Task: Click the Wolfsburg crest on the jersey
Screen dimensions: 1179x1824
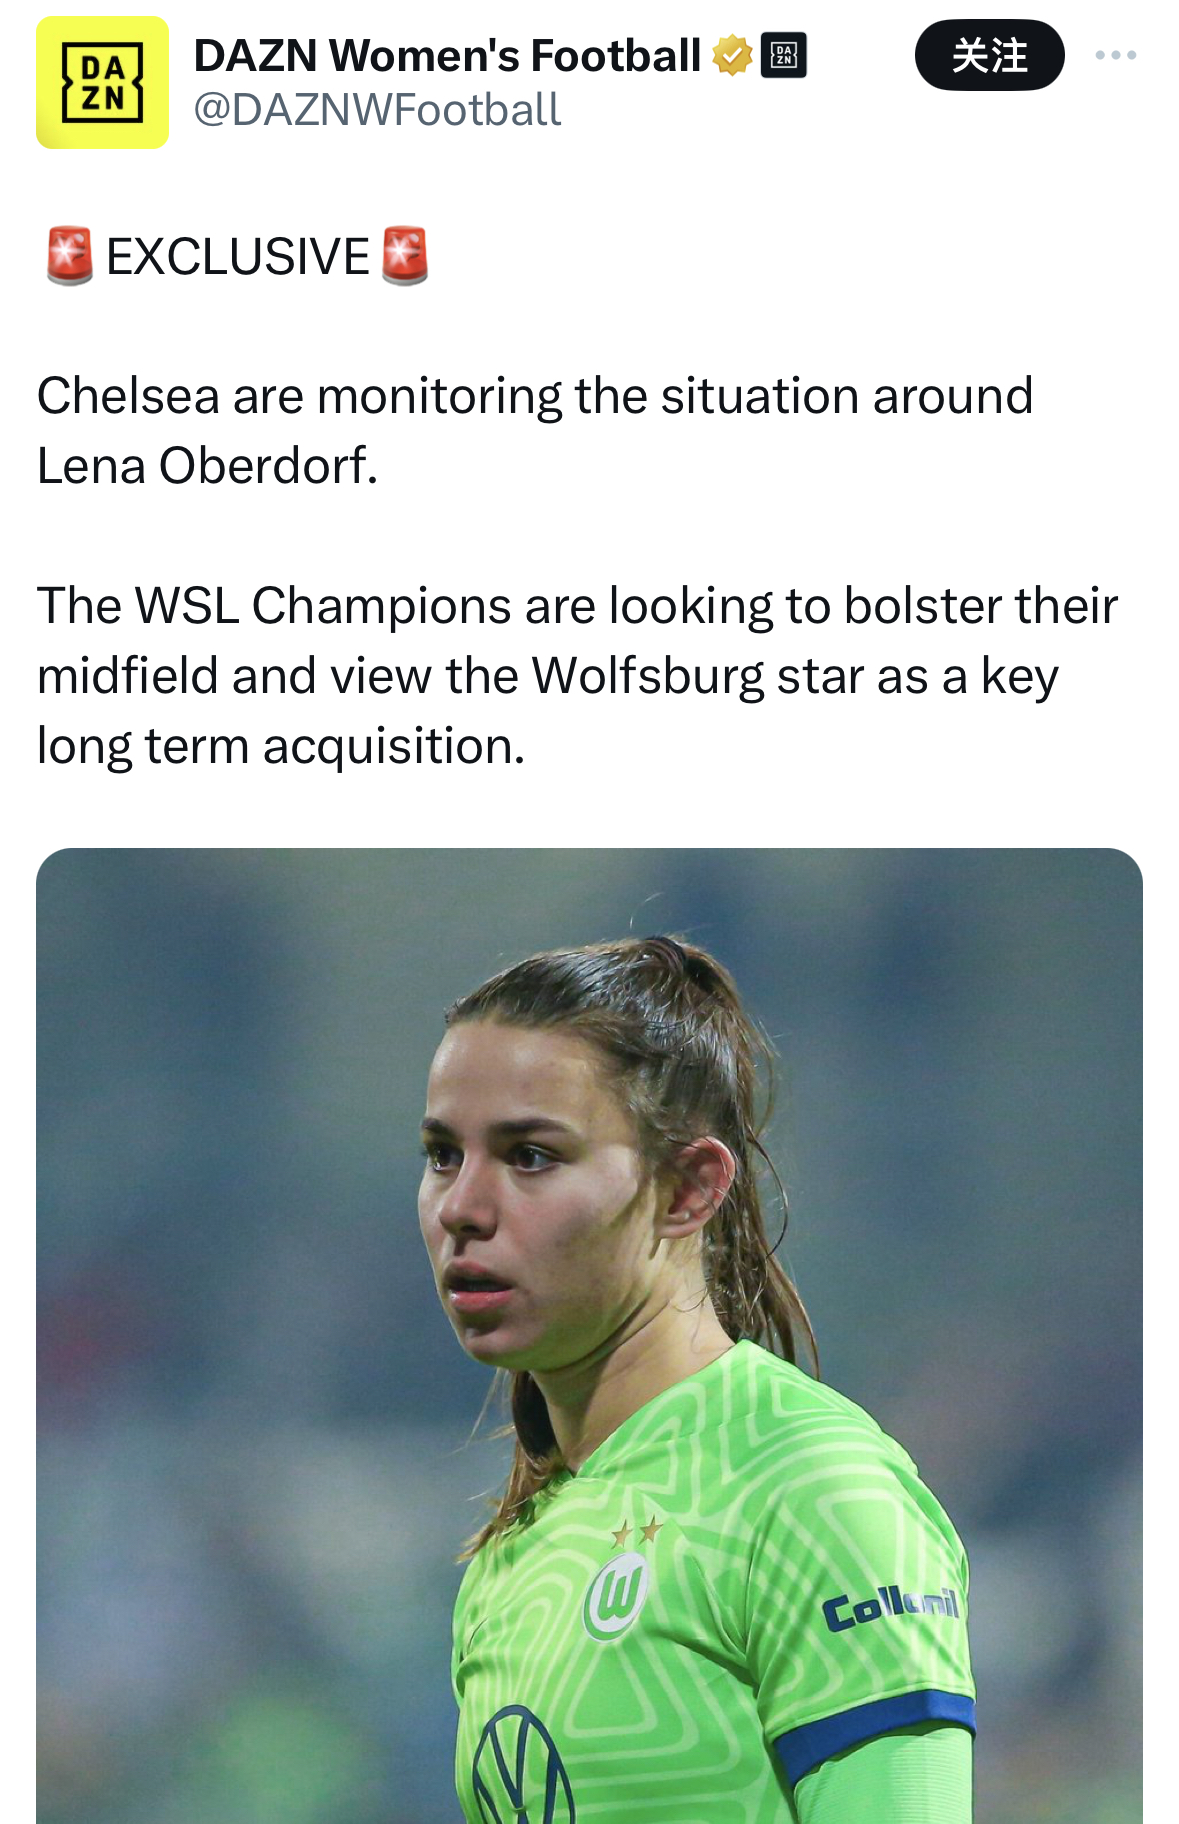Action: (x=616, y=1592)
